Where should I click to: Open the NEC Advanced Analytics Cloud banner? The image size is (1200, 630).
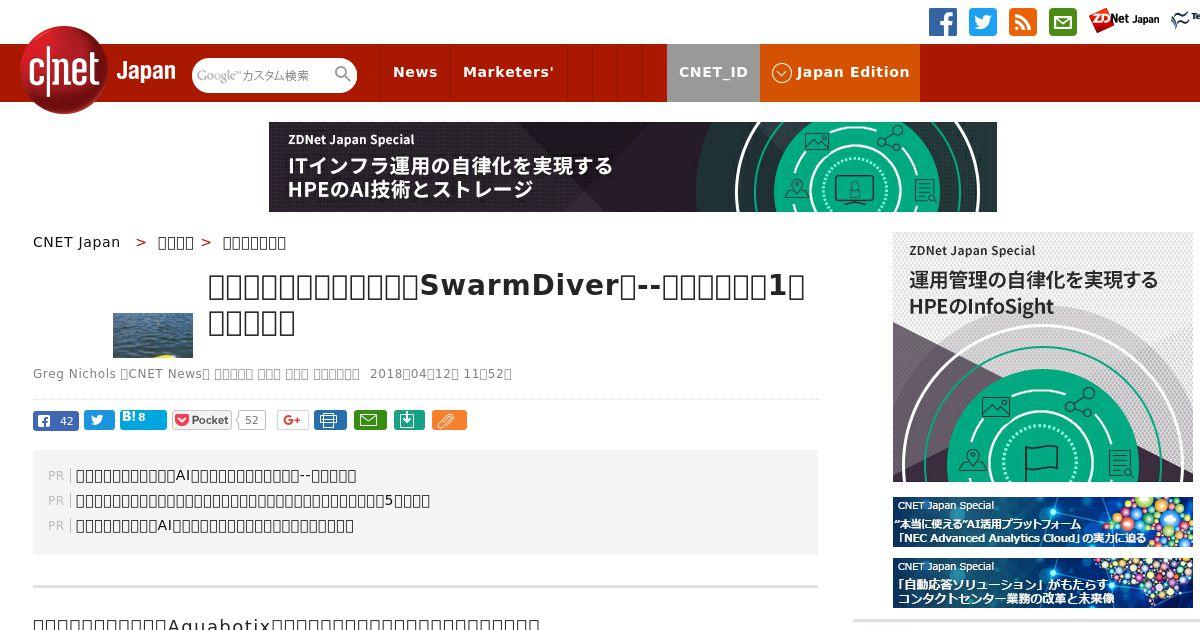1043,522
